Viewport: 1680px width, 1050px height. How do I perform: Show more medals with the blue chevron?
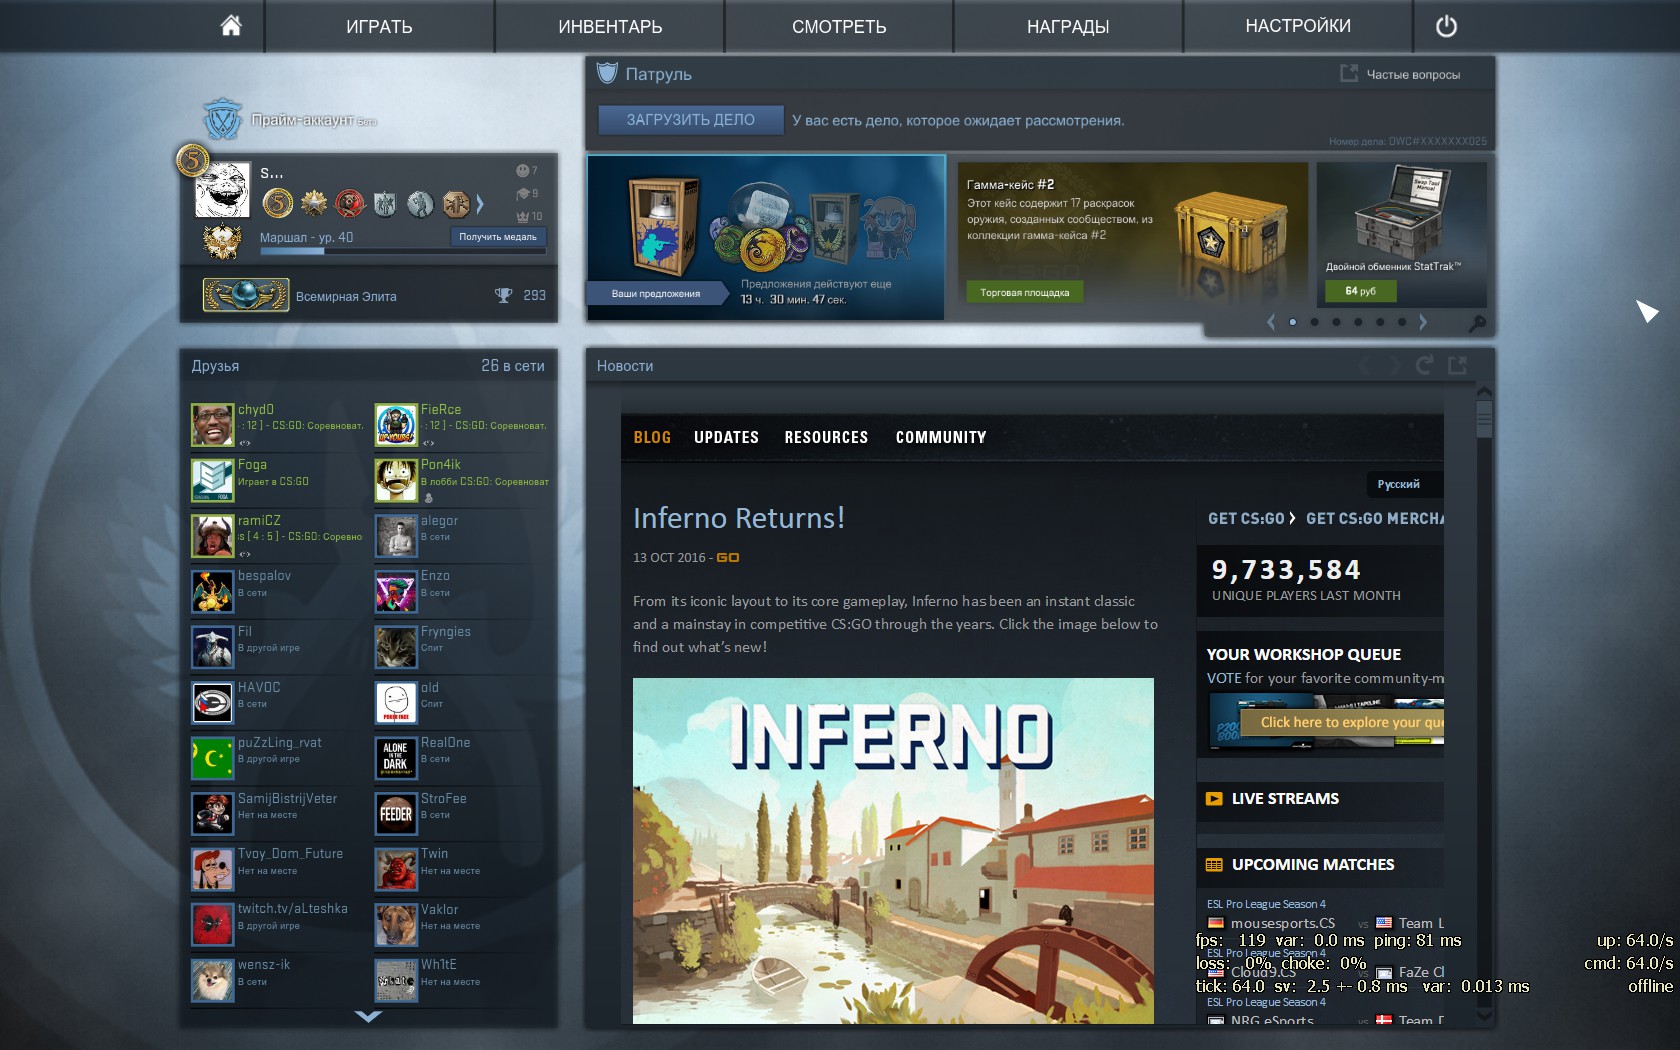point(480,204)
